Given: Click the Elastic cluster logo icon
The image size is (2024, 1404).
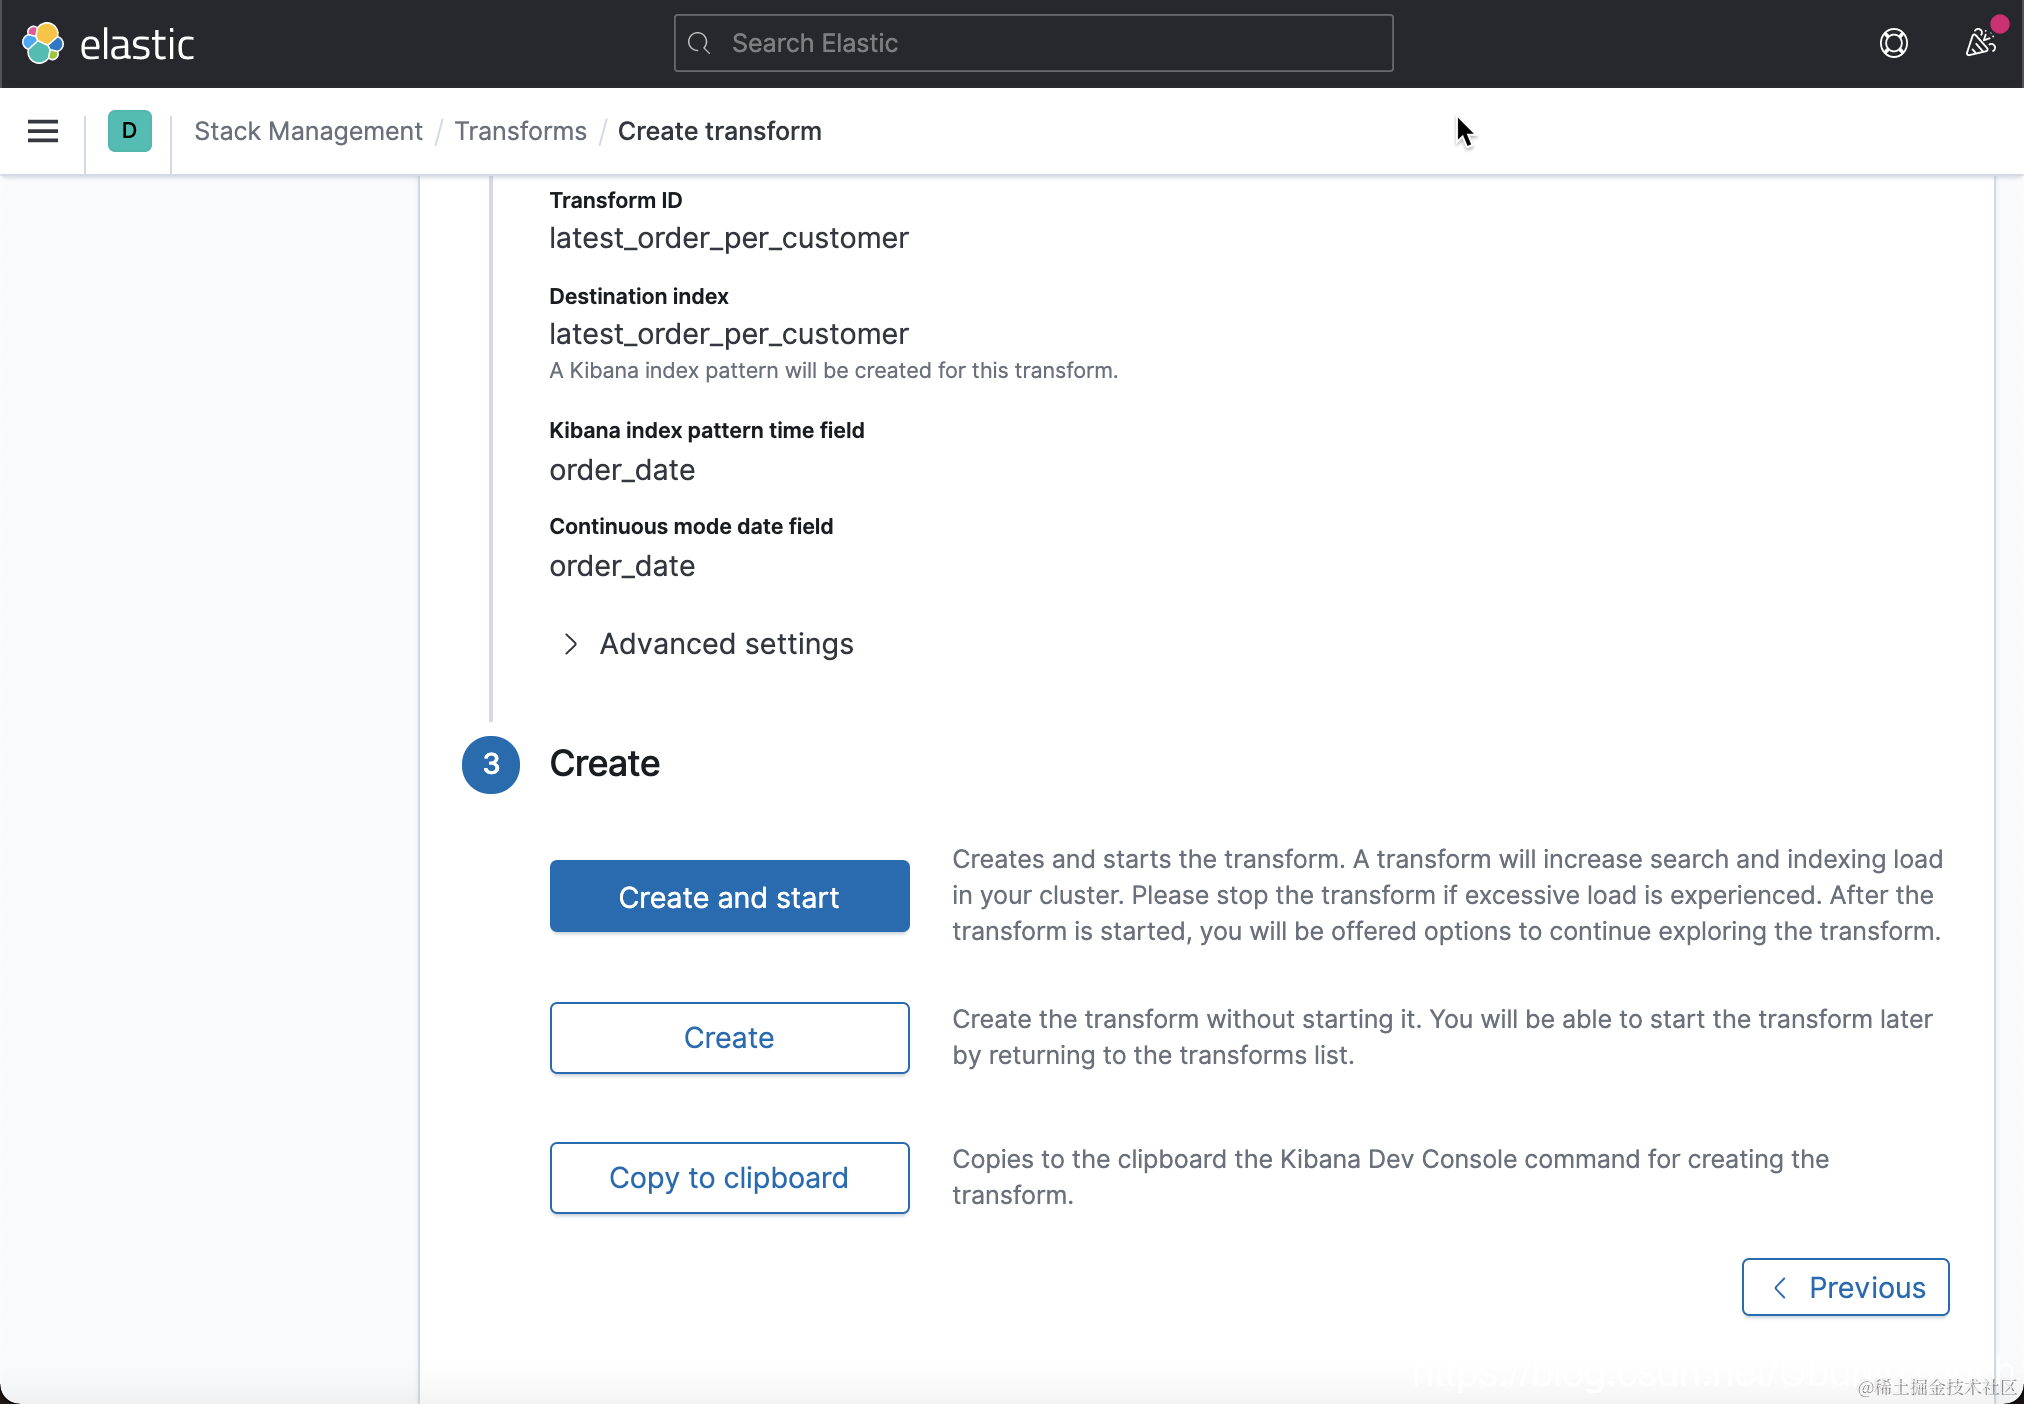Looking at the screenshot, I should tap(43, 43).
